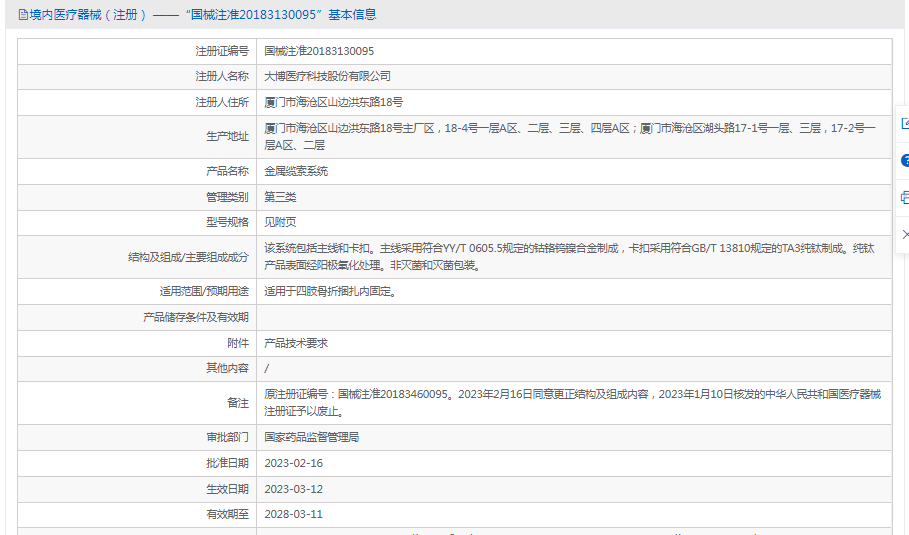This screenshot has height=535, width=909.
Task: Click the document icon before 境内医疗器械
Action: click(x=23, y=14)
